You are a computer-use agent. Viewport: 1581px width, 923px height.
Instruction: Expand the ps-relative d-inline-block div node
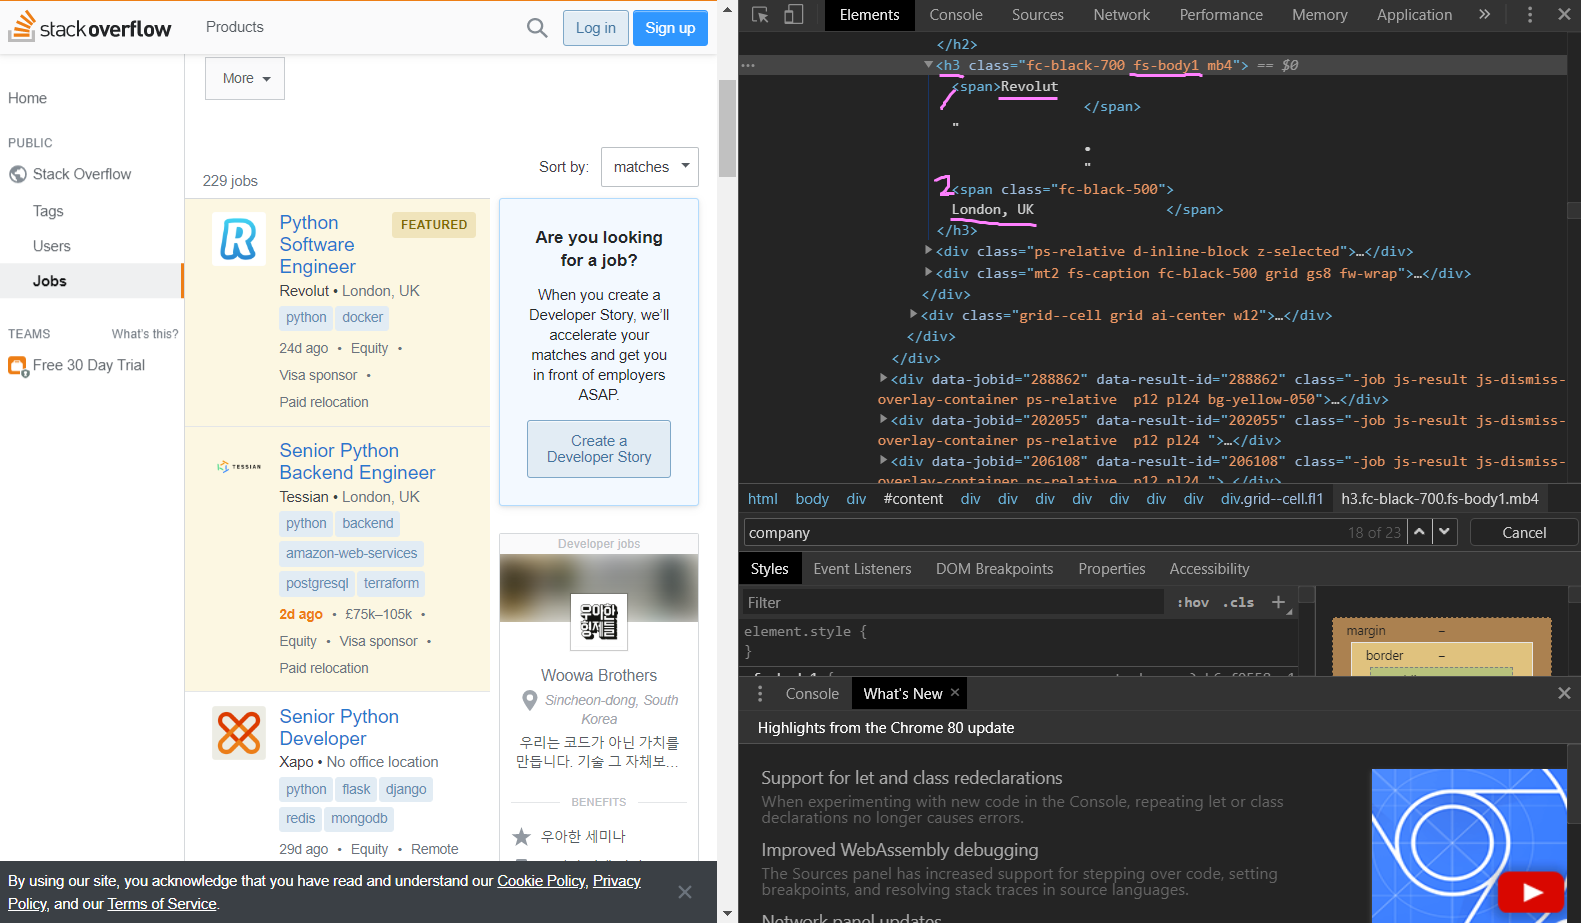[928, 251]
